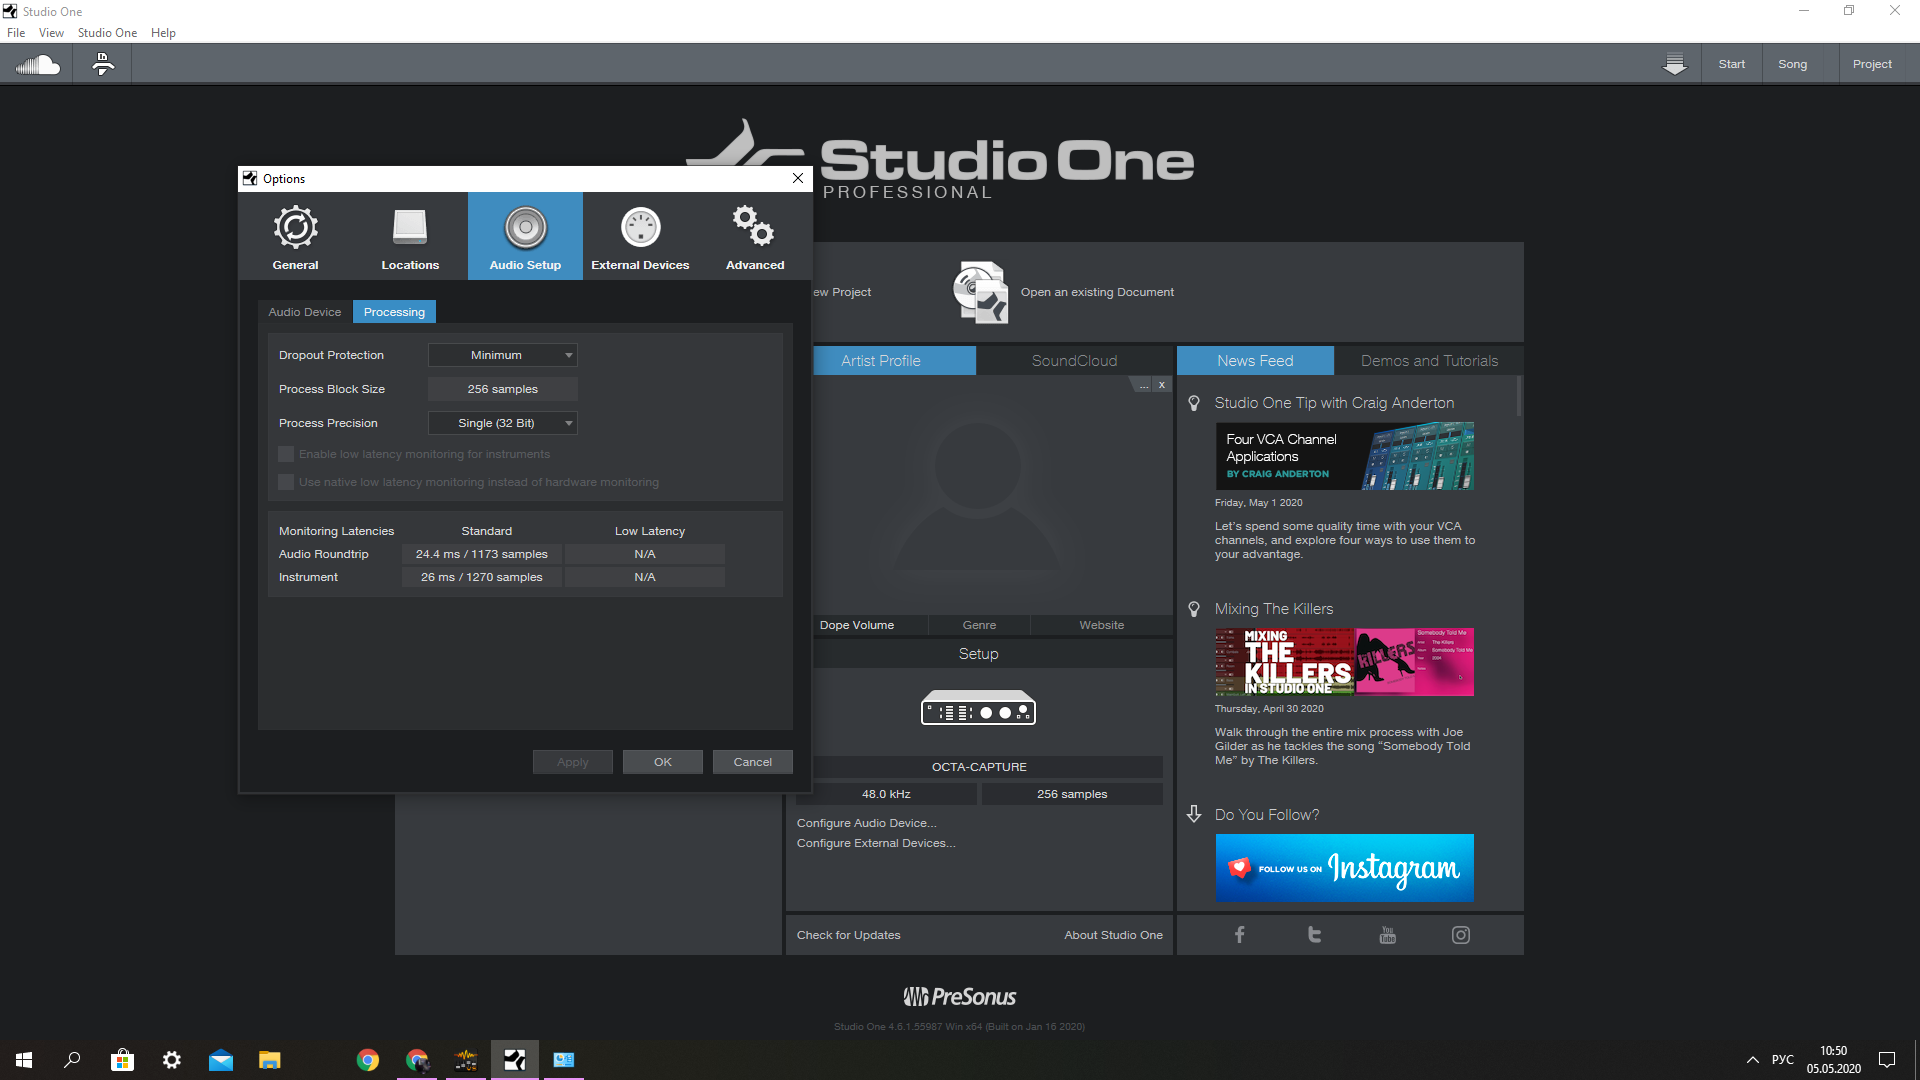Enable low latency monitoring for instruments checkbox
The height and width of the screenshot is (1080, 1920).
(x=286, y=454)
